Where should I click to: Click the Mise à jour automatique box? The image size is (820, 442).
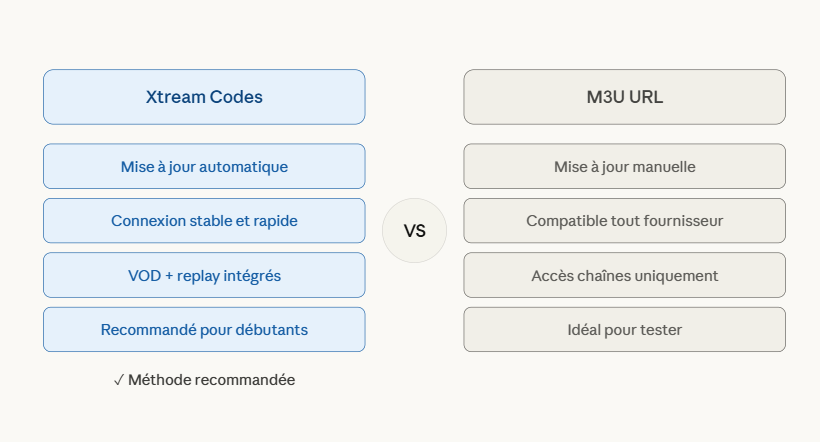pos(204,166)
